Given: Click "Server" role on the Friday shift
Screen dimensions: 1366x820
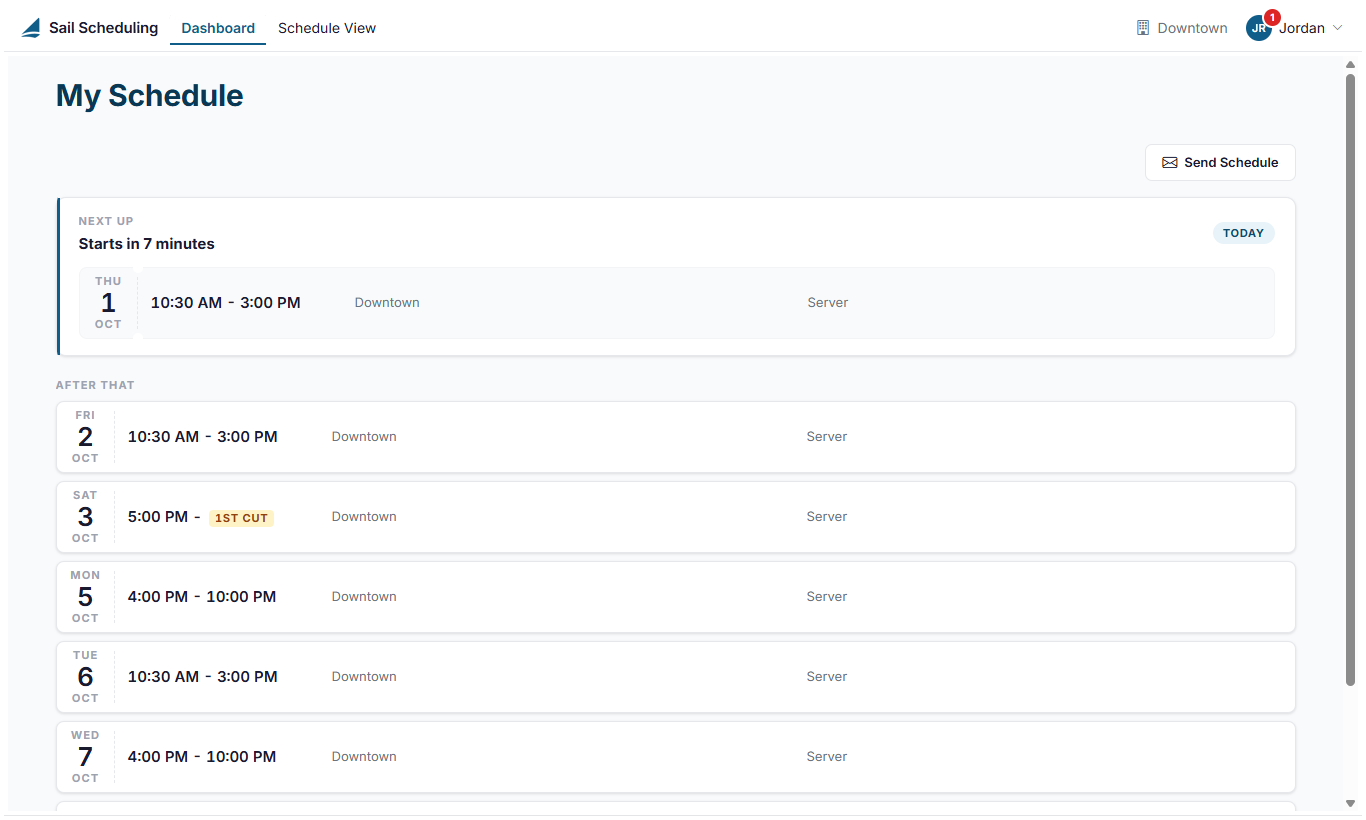Looking at the screenshot, I should click(x=827, y=437).
